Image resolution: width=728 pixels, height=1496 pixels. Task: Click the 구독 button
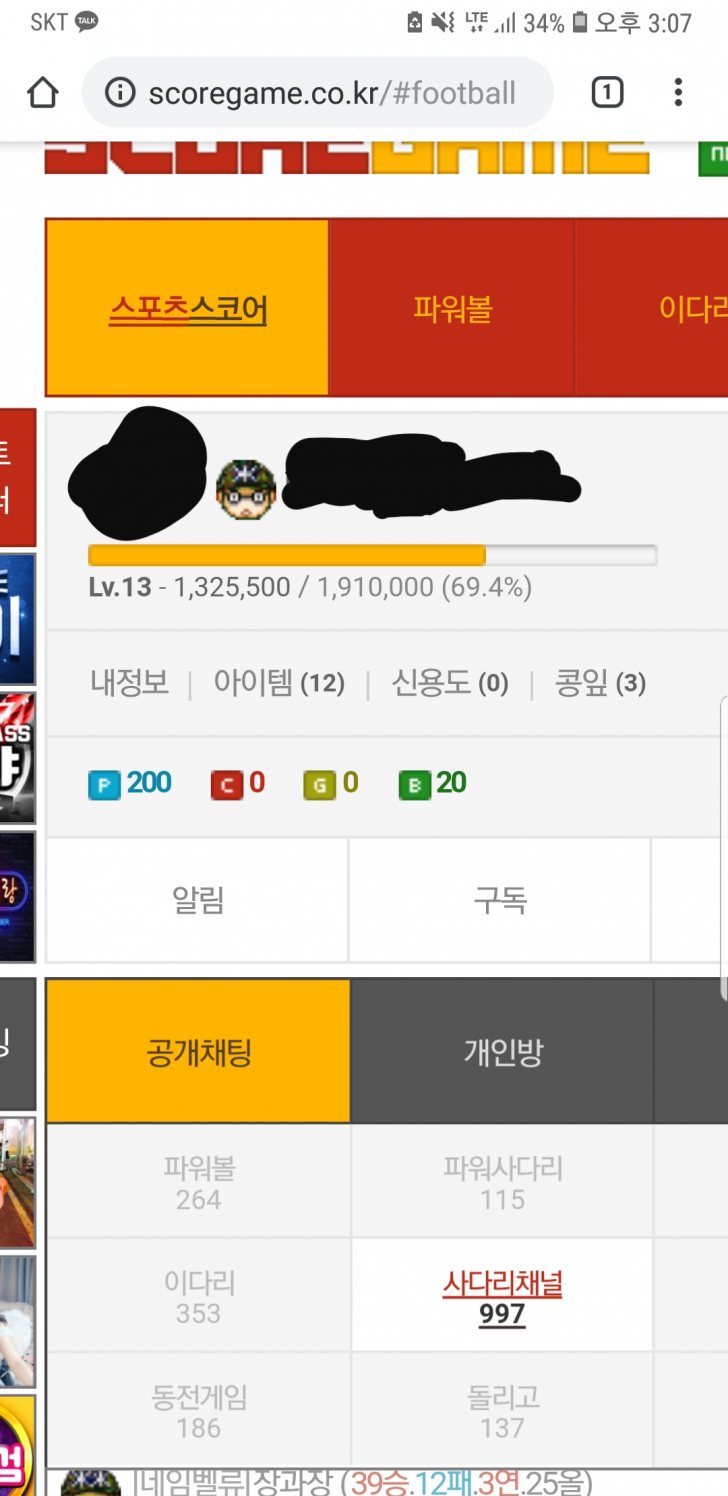500,900
